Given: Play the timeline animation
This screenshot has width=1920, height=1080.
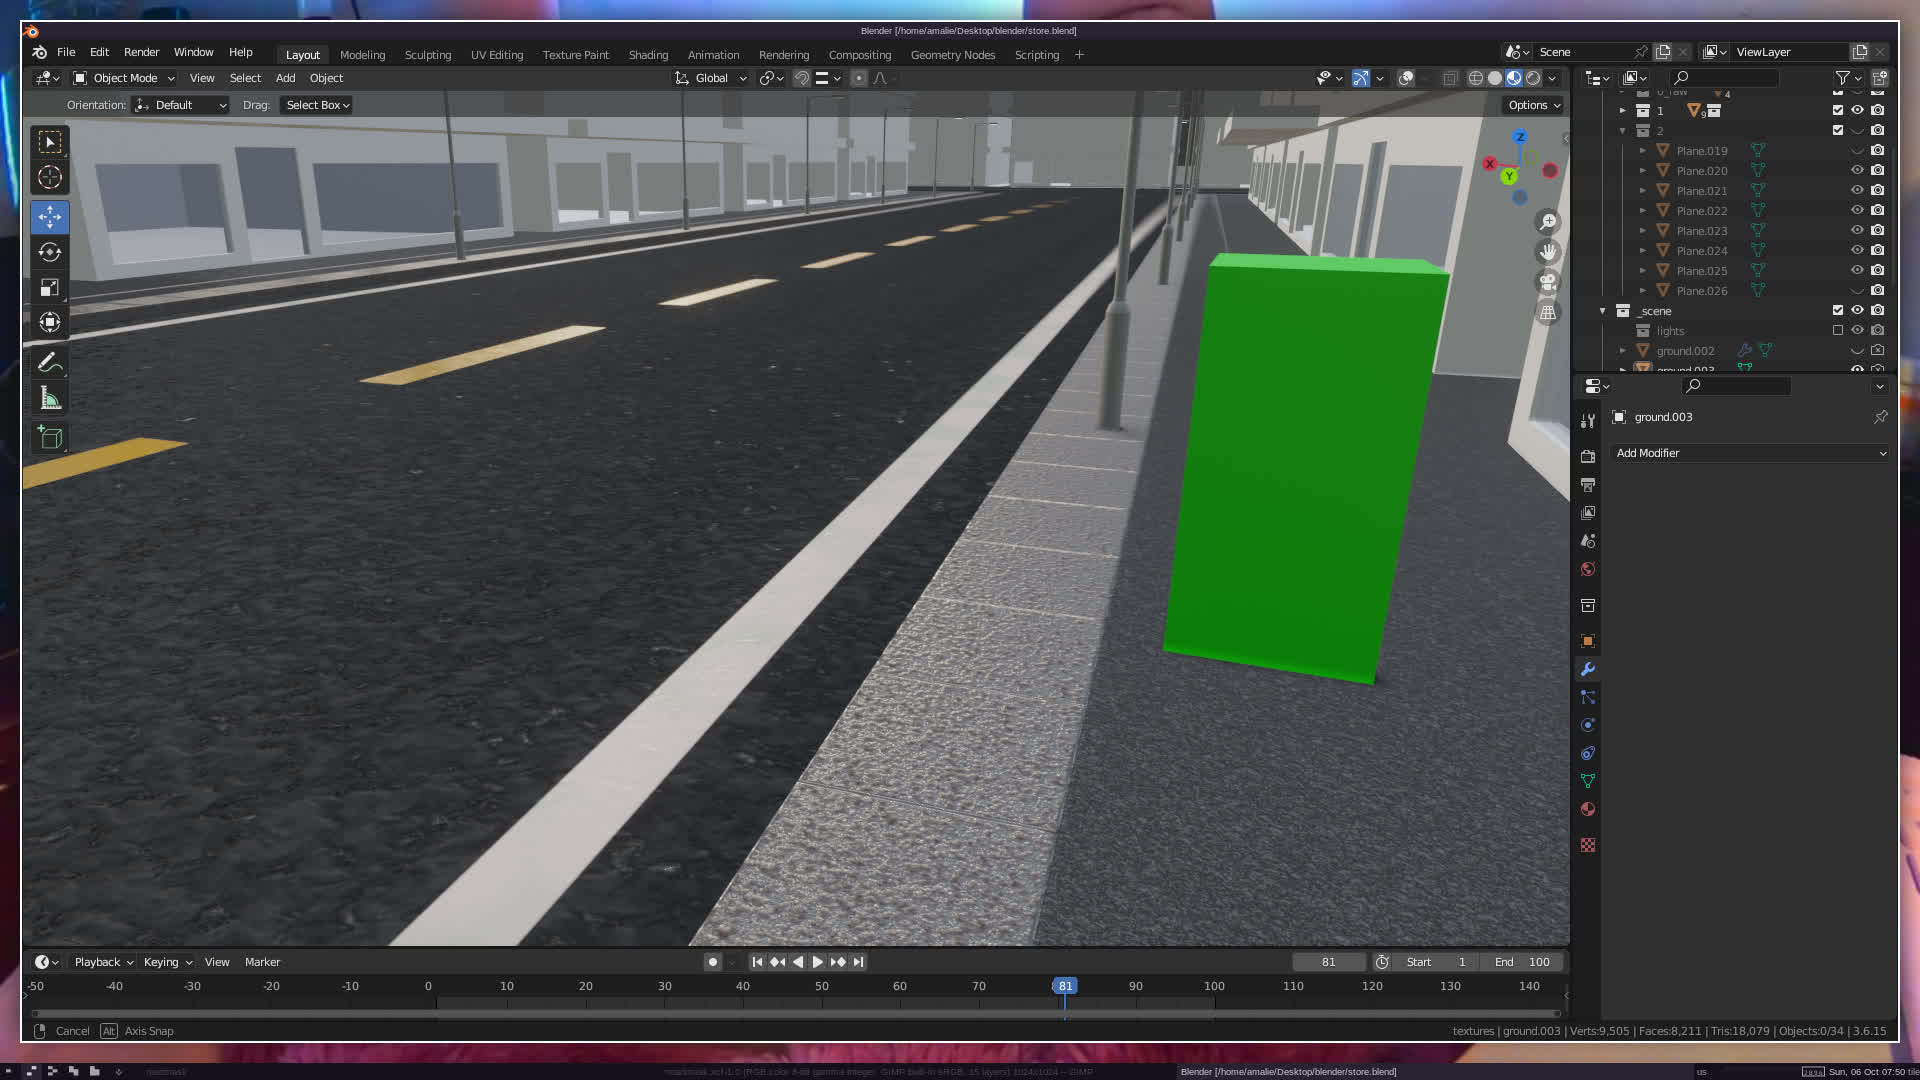Looking at the screenshot, I should (817, 962).
